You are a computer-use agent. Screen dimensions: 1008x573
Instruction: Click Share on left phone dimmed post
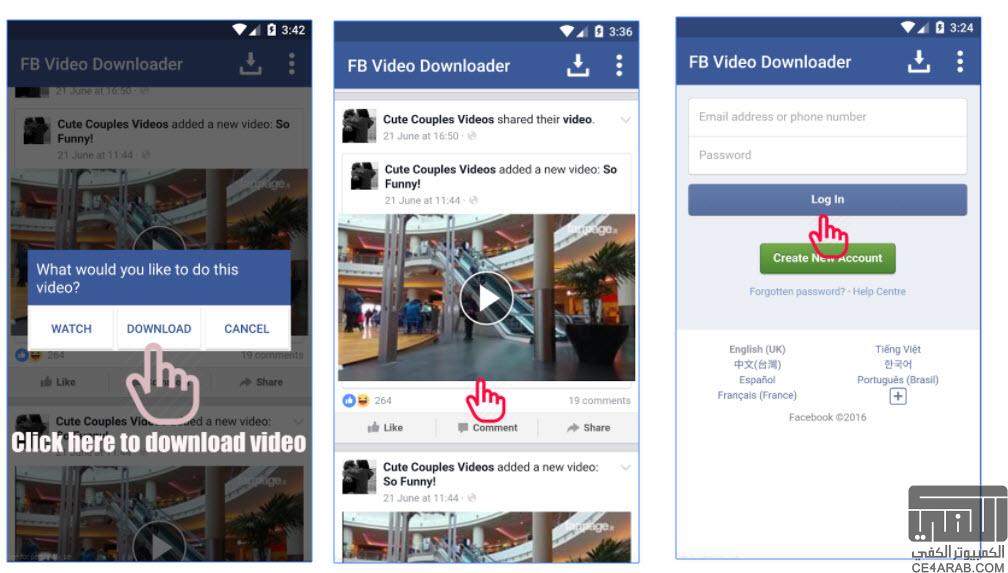261,382
